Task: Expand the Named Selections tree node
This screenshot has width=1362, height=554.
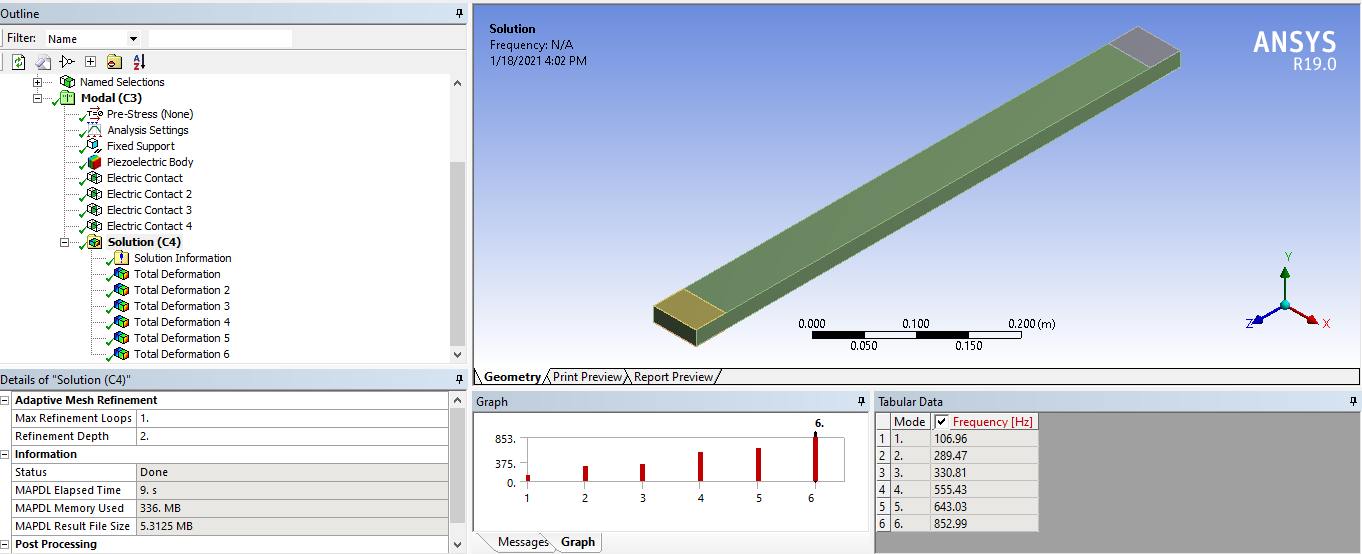Action: tap(38, 82)
